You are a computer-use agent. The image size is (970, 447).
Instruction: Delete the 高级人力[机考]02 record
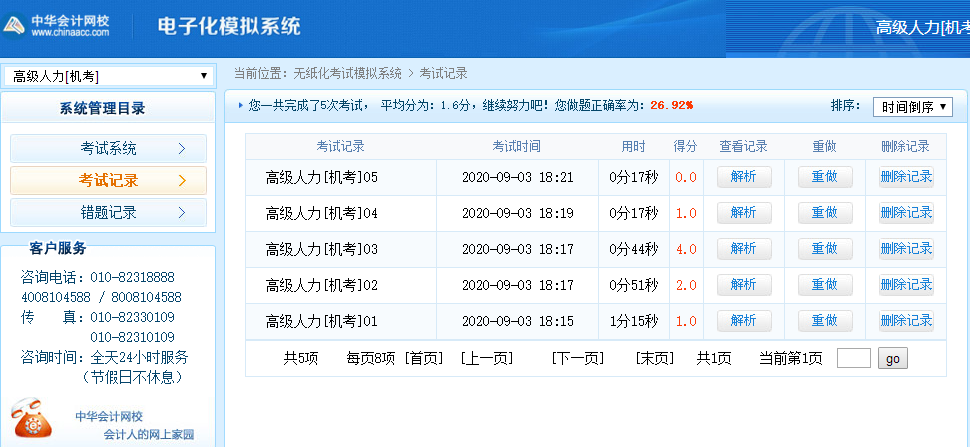point(906,284)
